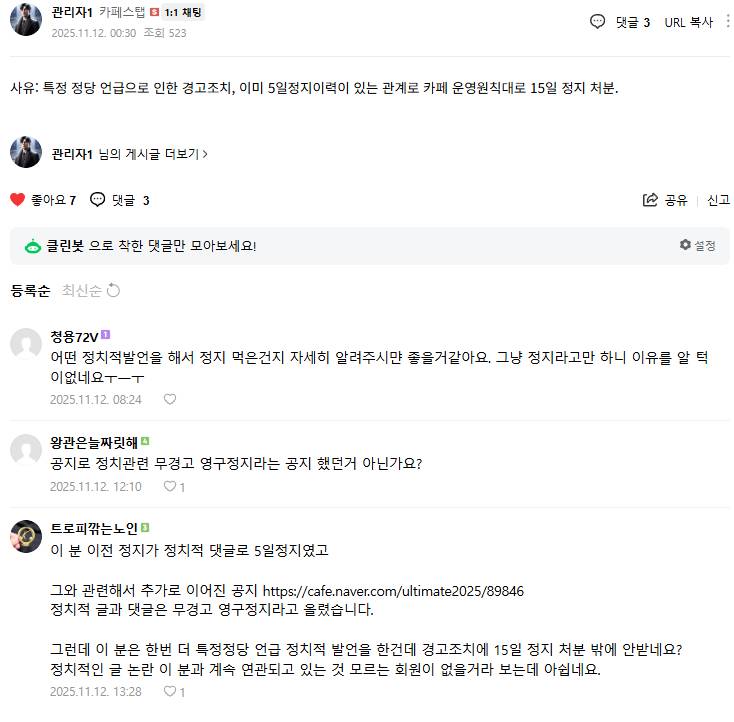Click the 청용72V username
Viewport: 734px width, 722px height.
click(x=73, y=335)
